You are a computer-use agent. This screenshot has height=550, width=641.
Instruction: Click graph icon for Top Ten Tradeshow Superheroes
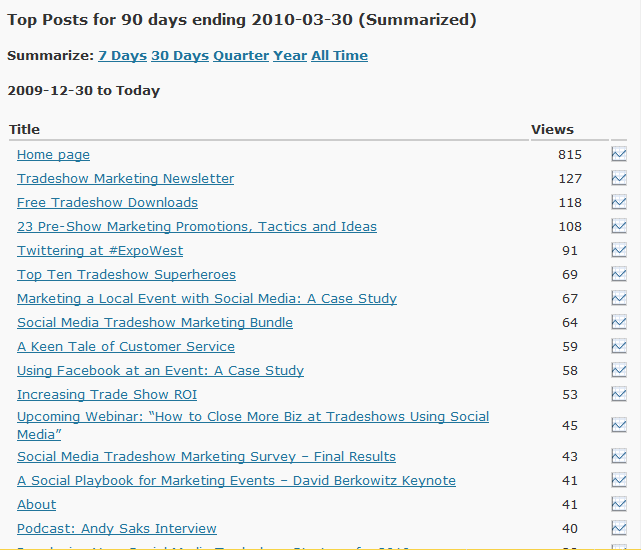(x=619, y=274)
